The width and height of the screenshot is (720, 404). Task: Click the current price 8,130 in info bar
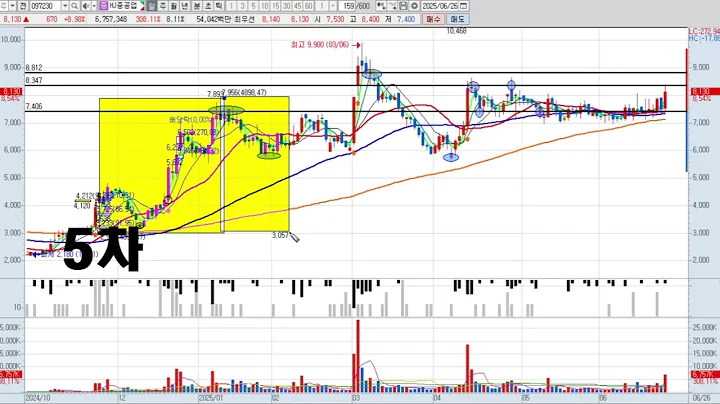pos(12,19)
